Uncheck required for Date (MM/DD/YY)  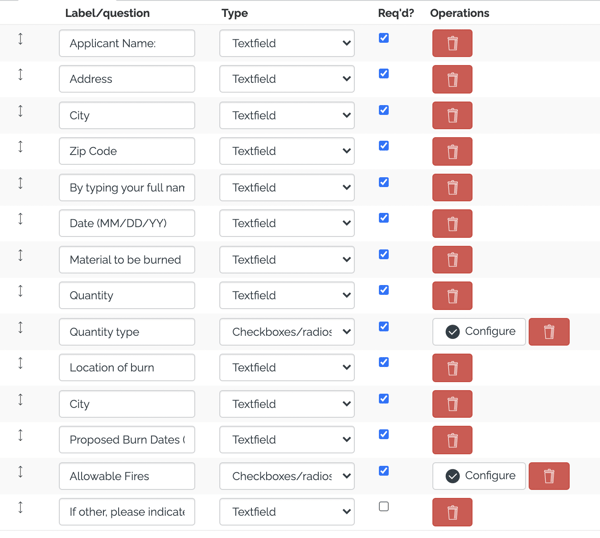pyautogui.click(x=384, y=218)
